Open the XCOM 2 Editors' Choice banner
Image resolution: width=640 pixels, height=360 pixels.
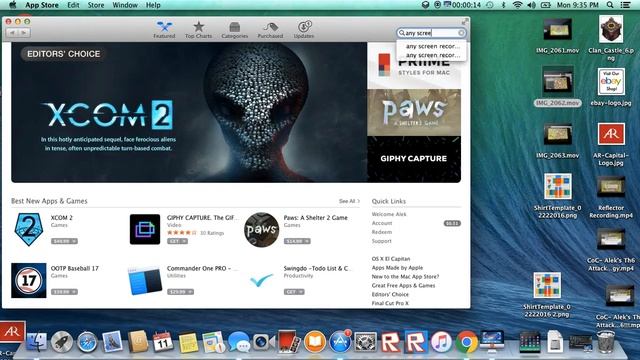(x=189, y=112)
